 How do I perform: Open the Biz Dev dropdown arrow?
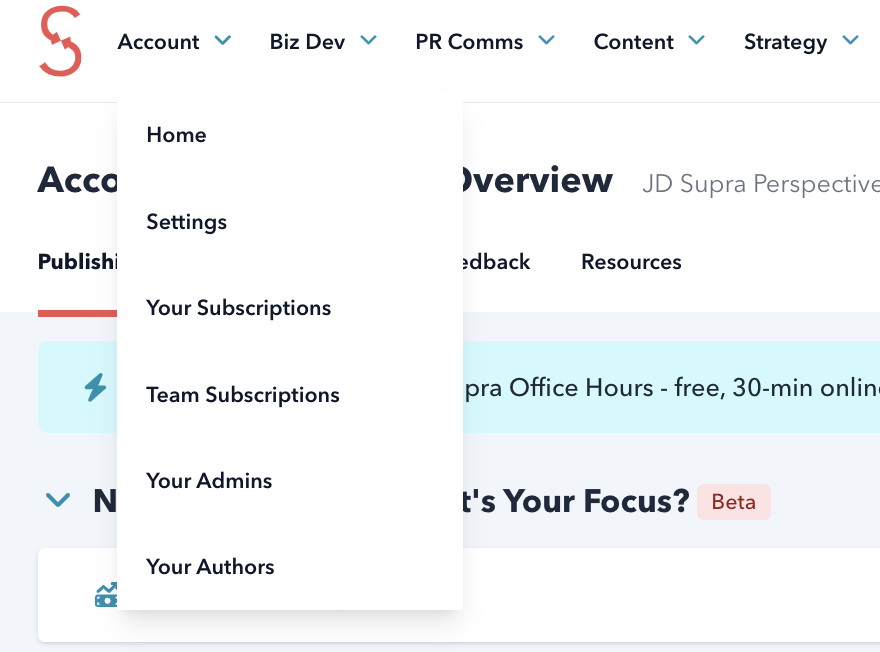[369, 41]
